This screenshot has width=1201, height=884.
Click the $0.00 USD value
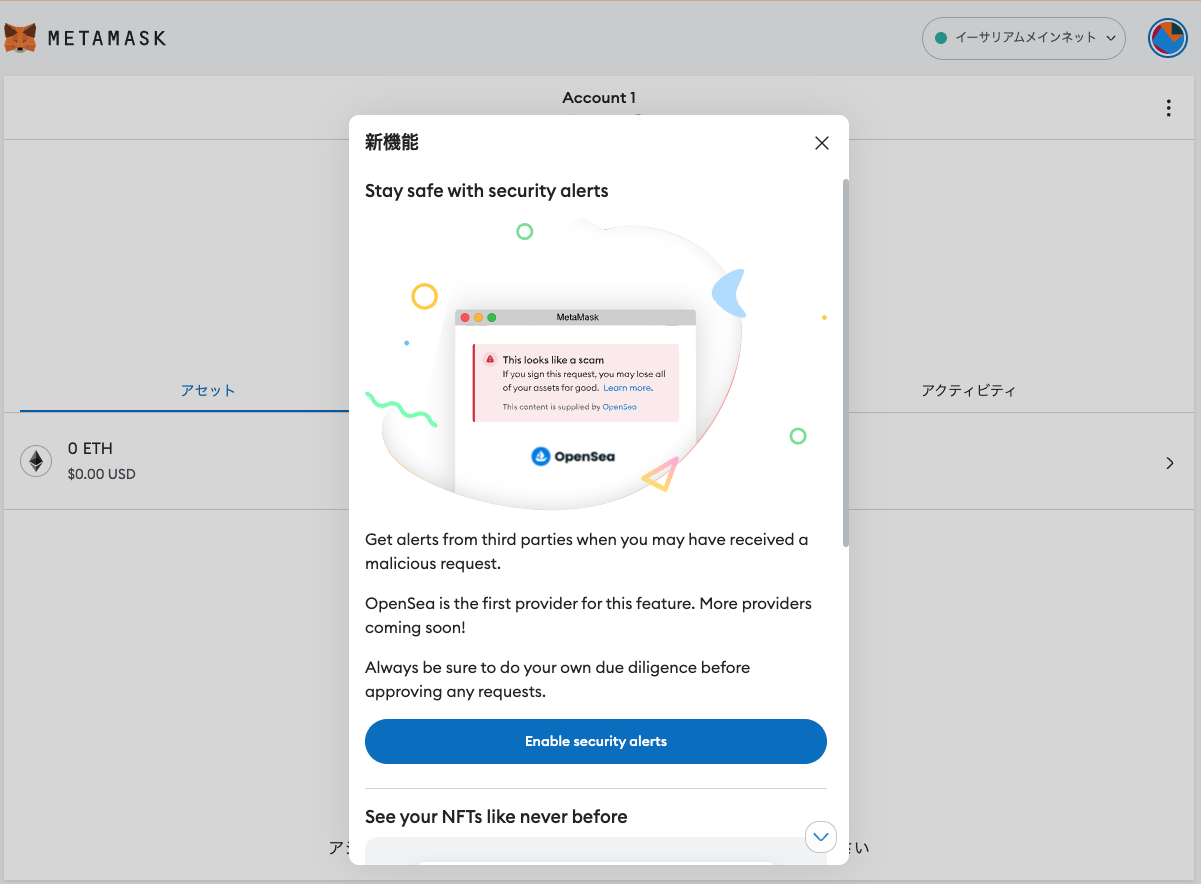point(101,474)
